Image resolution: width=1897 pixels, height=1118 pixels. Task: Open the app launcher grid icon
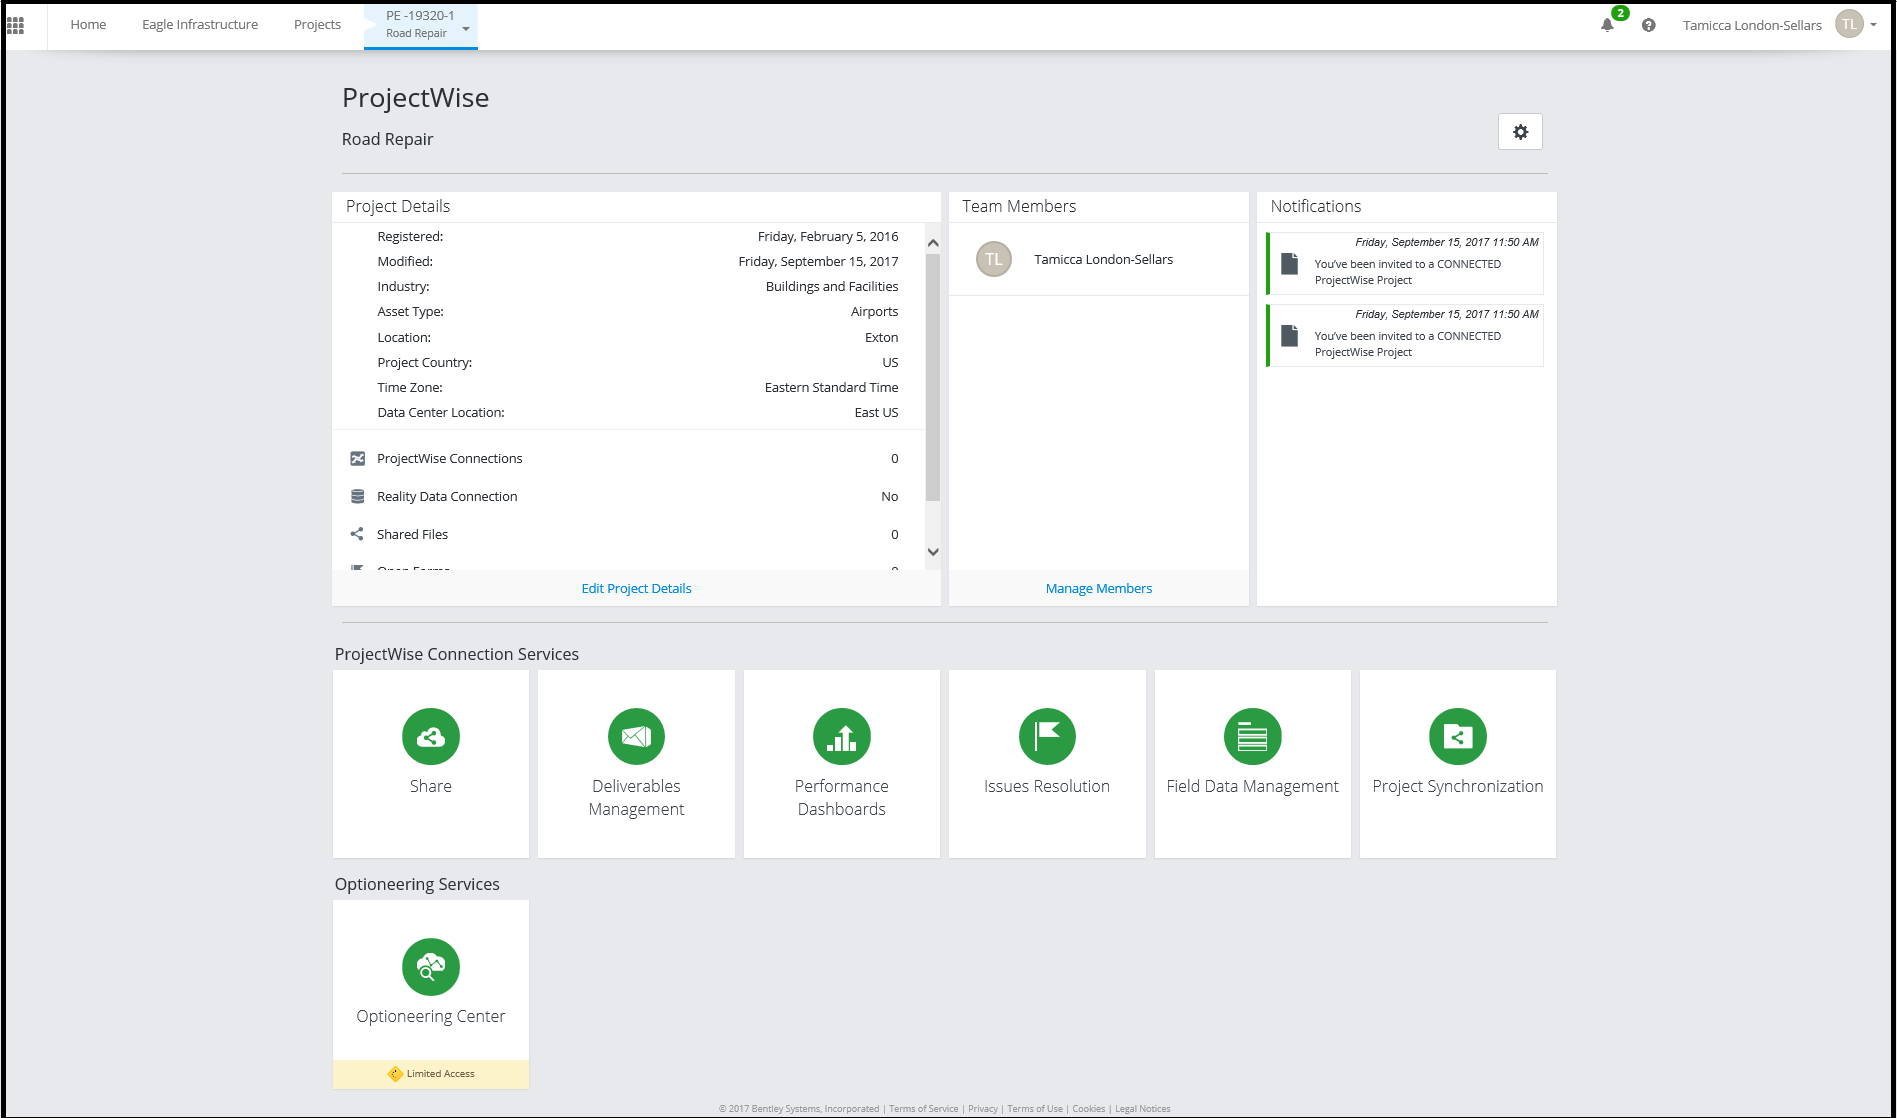(x=16, y=25)
